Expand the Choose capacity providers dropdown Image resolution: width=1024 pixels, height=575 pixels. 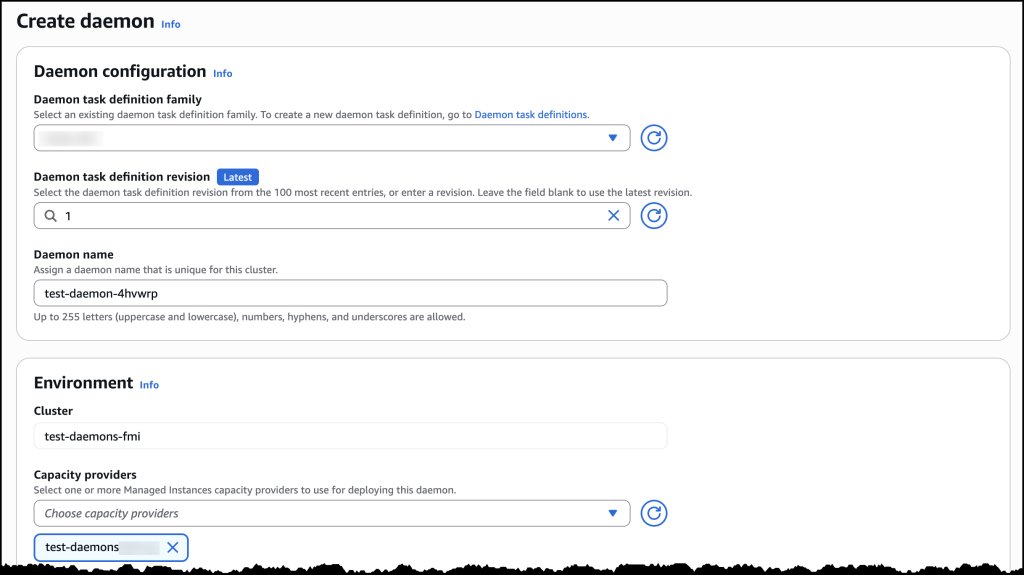[x=320, y=513]
